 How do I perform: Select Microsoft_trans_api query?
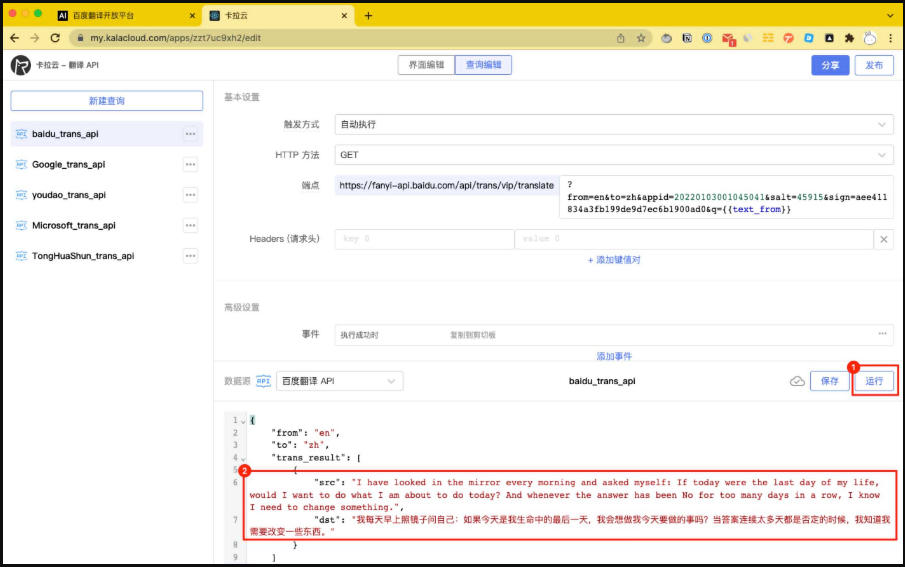tap(74, 225)
